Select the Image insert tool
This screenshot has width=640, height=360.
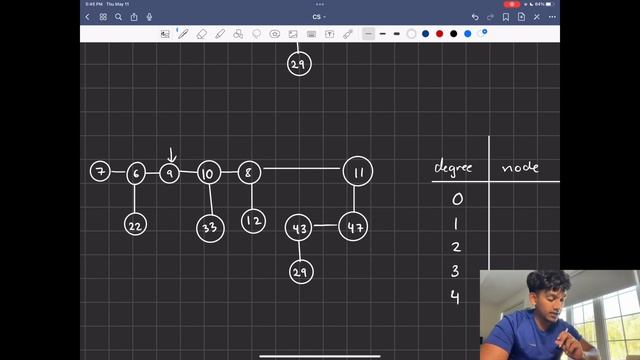[x=293, y=34]
